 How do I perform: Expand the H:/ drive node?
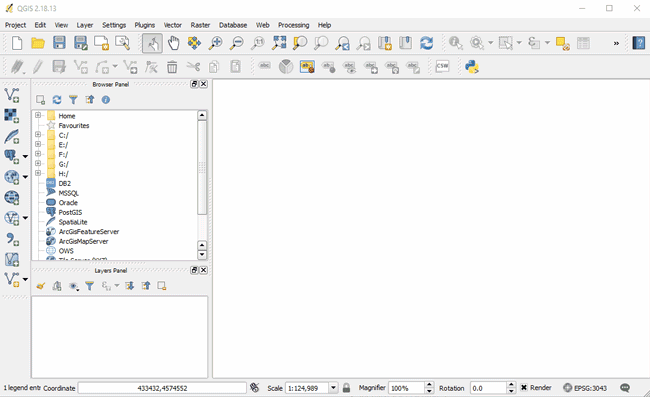38,173
